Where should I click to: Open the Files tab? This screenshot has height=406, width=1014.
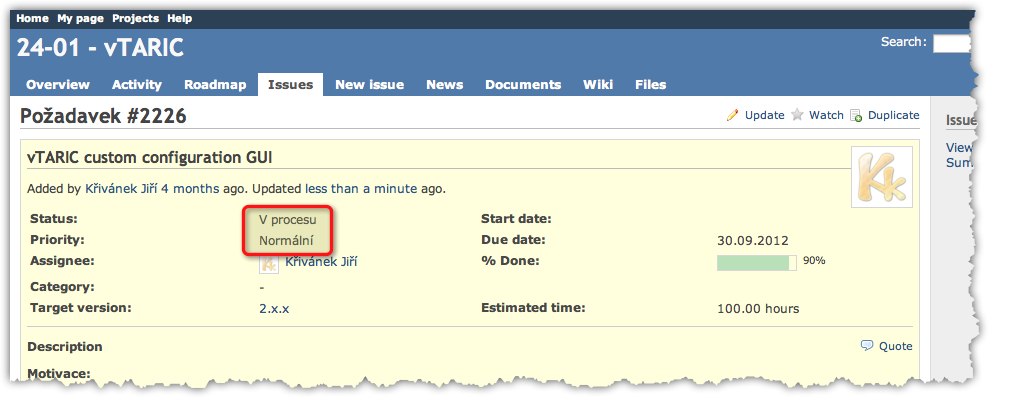tap(651, 85)
